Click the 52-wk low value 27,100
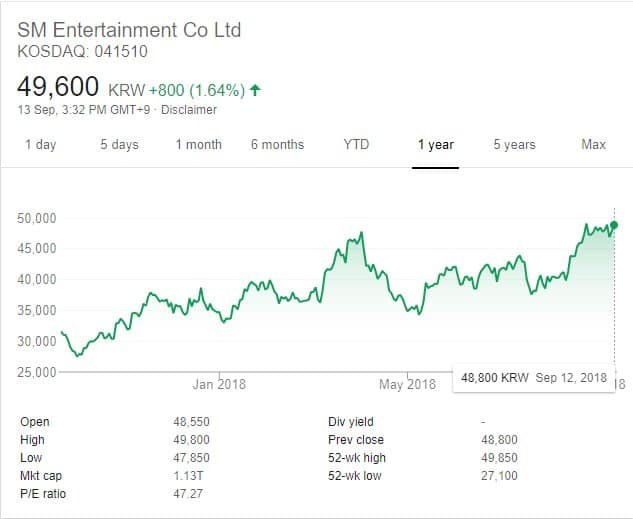The height and width of the screenshot is (519, 633). click(x=499, y=476)
